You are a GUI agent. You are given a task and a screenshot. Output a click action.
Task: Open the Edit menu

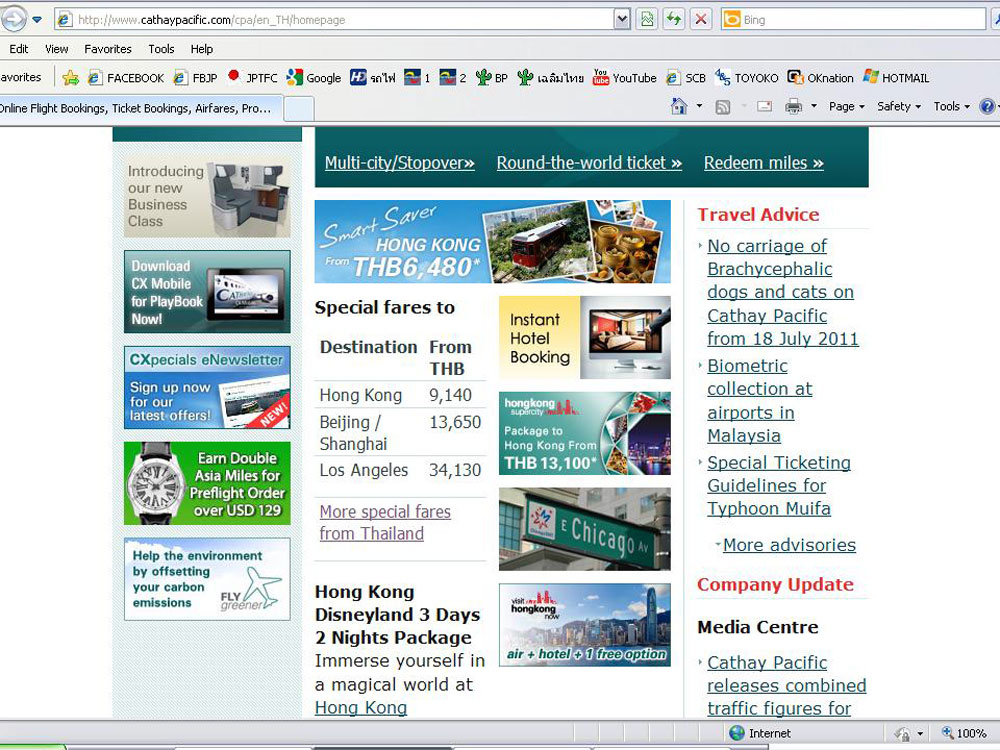(18, 49)
